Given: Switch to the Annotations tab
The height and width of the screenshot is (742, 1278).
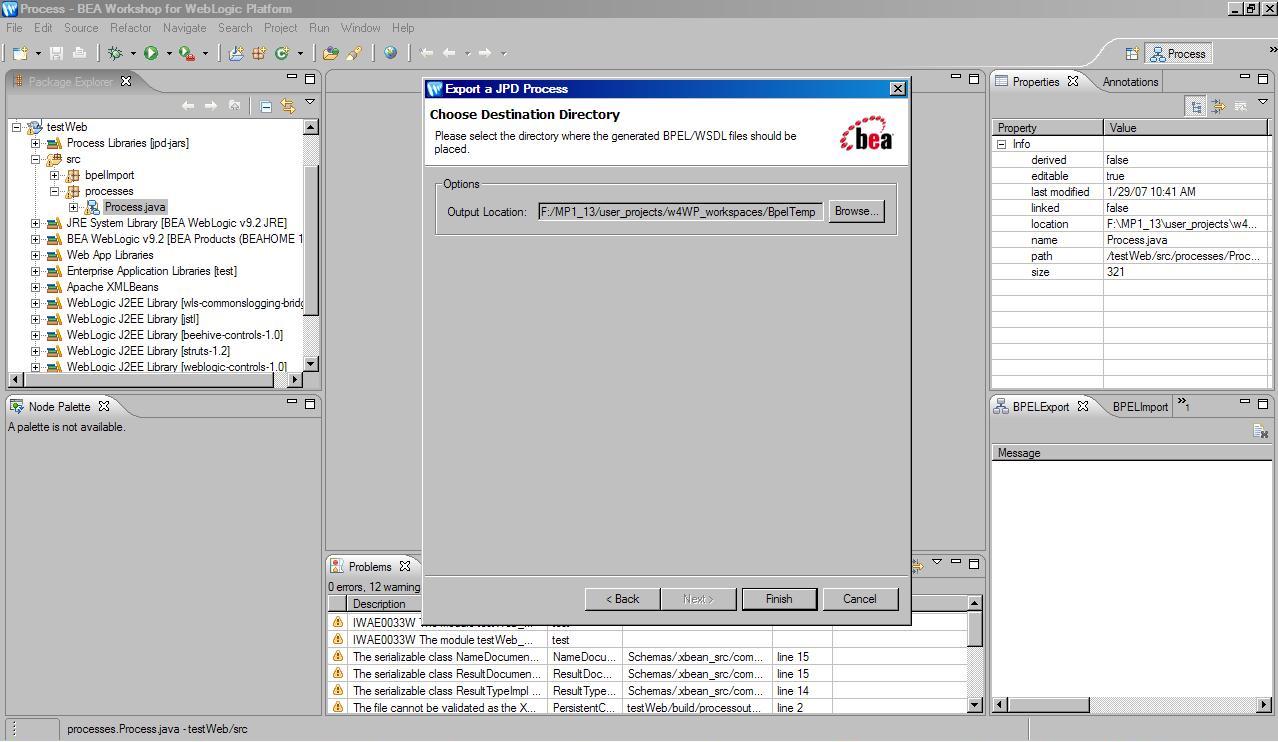Looking at the screenshot, I should (x=1130, y=82).
